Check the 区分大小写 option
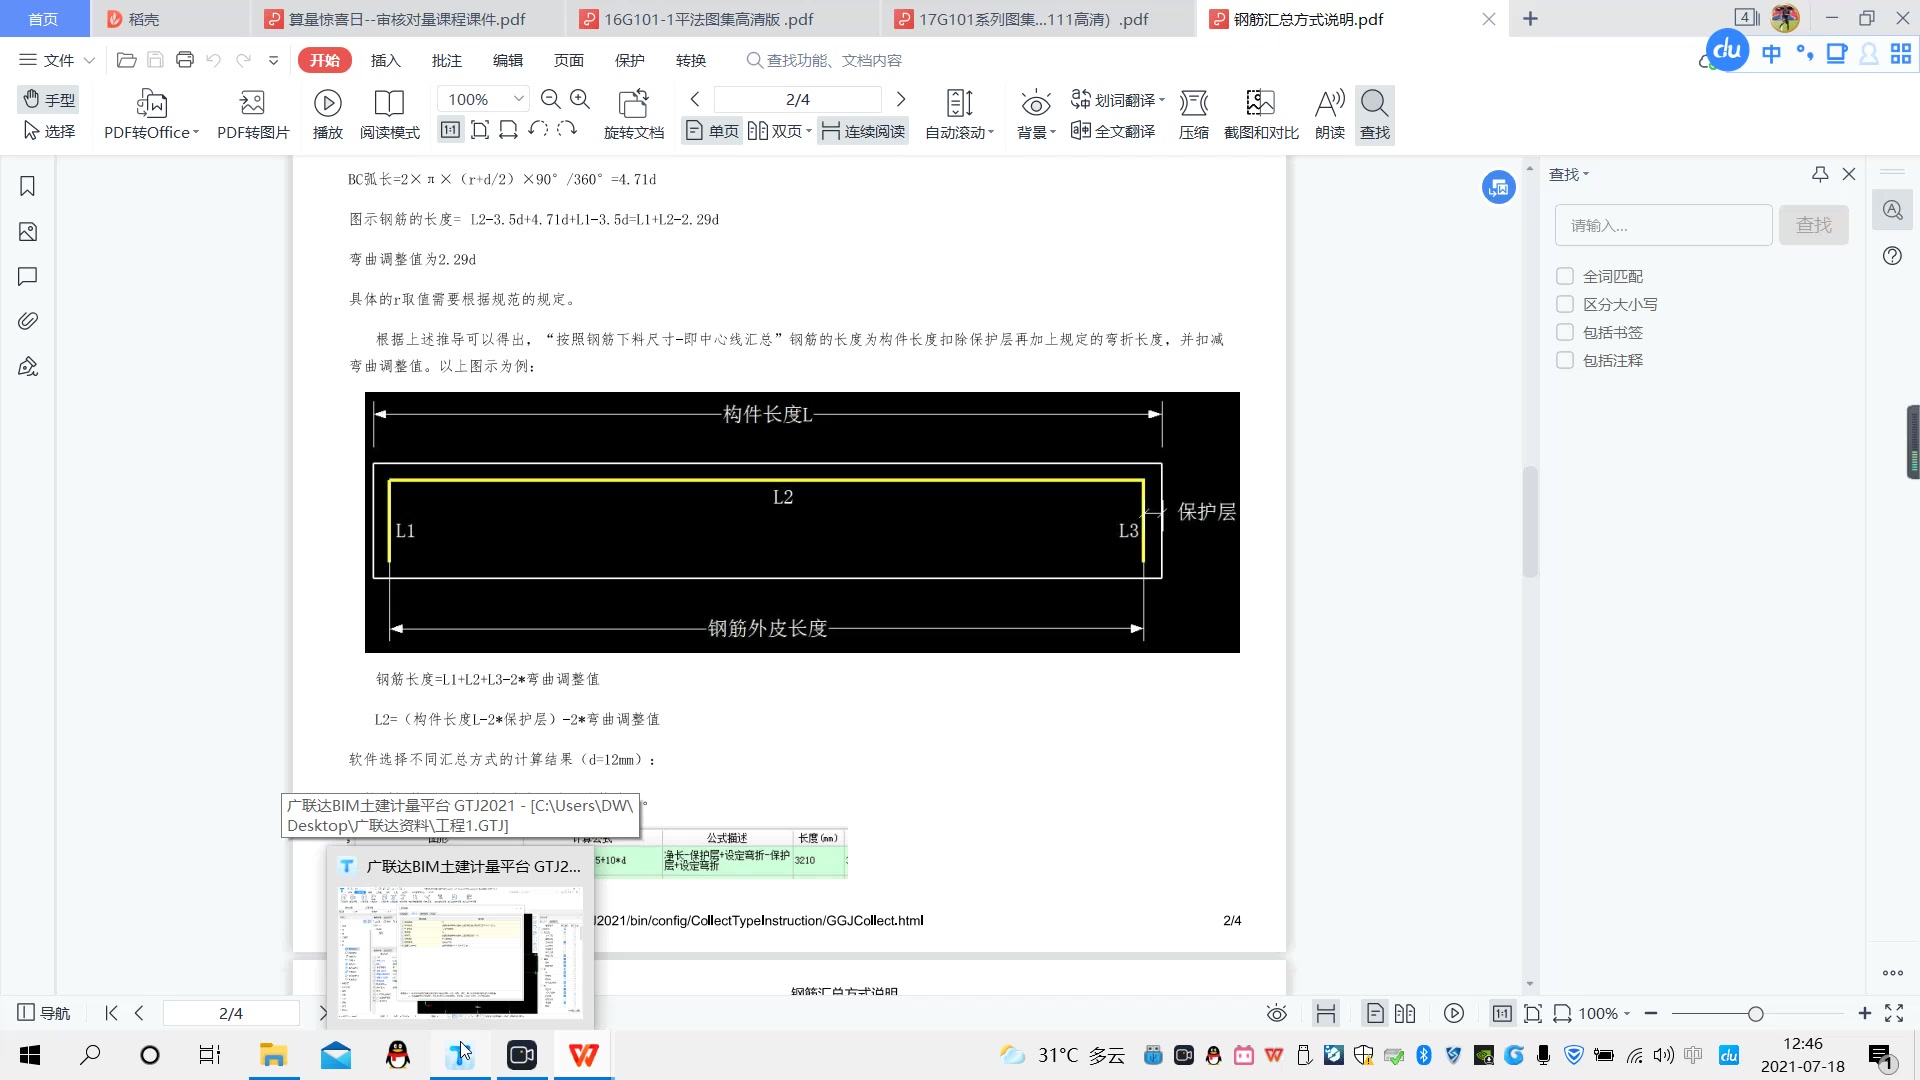1920x1080 pixels. coord(1565,304)
